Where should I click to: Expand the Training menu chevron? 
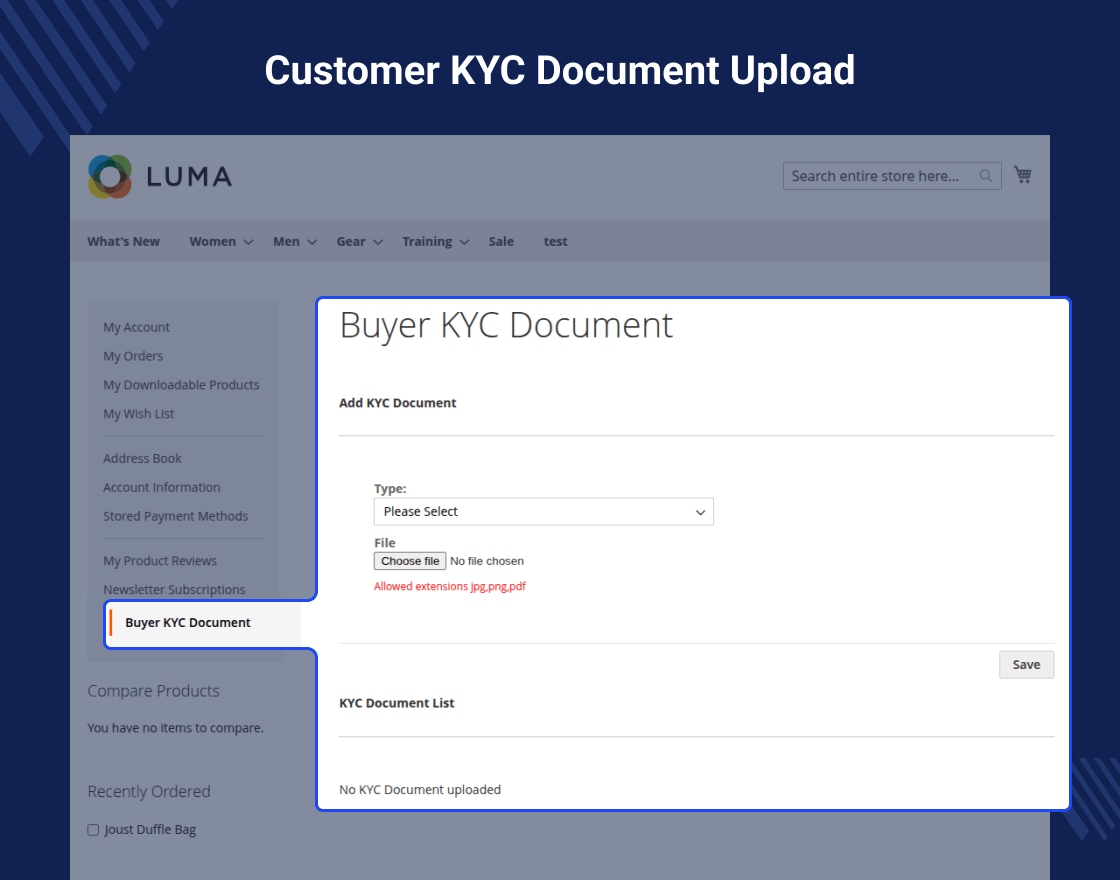pos(465,242)
